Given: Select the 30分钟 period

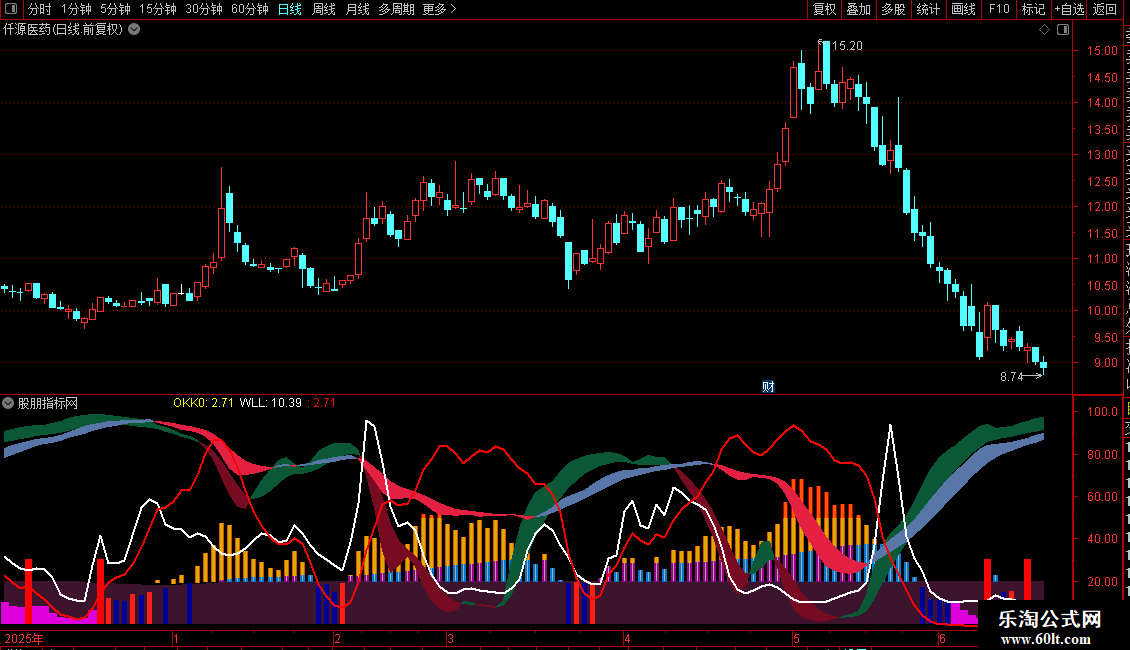Looking at the screenshot, I should point(204,9).
